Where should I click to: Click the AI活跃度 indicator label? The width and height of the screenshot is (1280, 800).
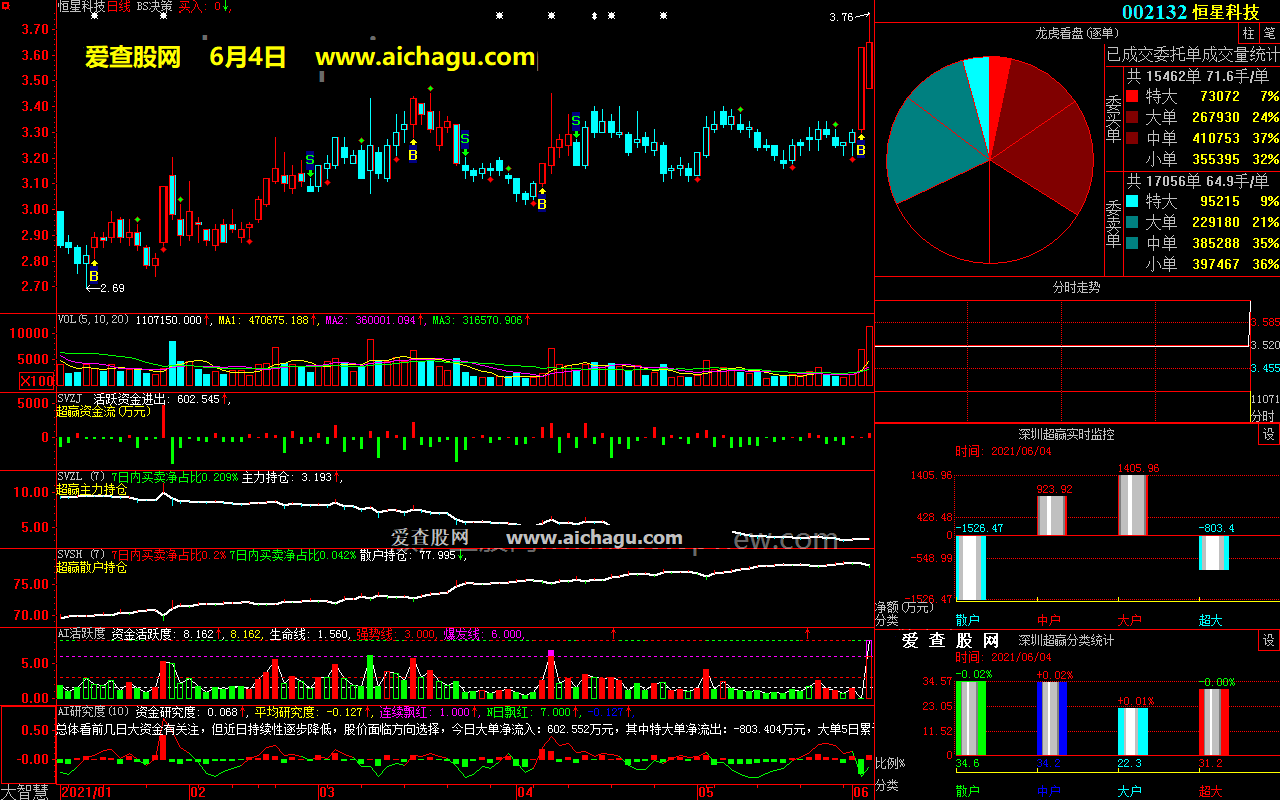(x=82, y=633)
